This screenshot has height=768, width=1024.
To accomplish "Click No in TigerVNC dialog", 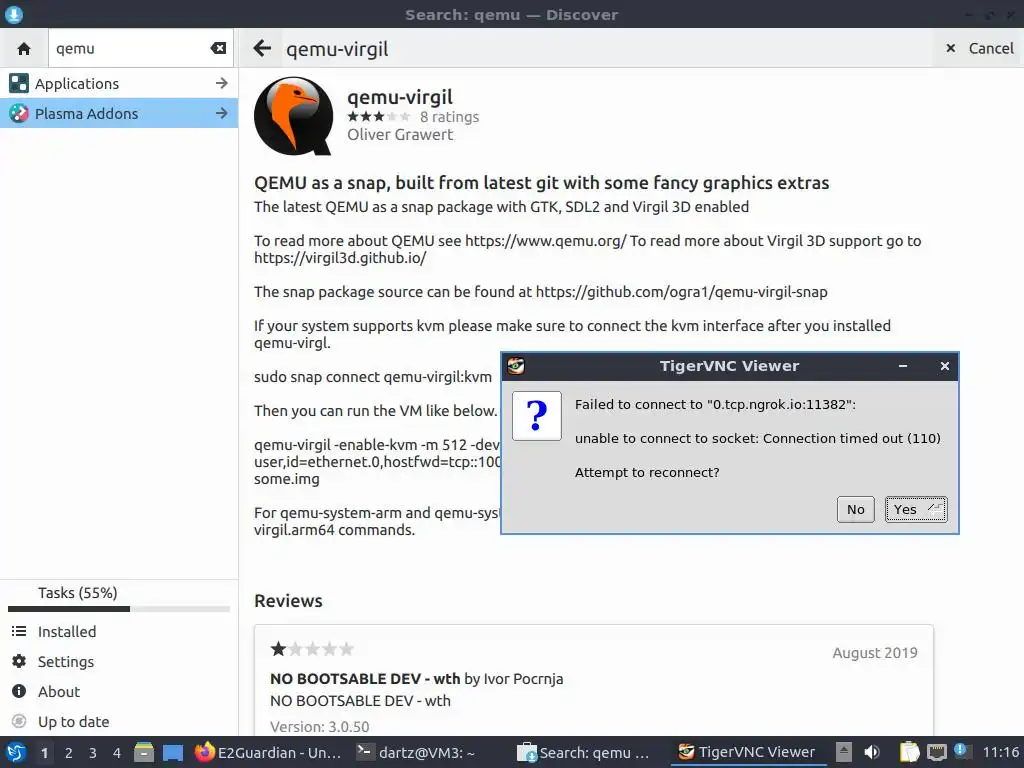I will 856,509.
